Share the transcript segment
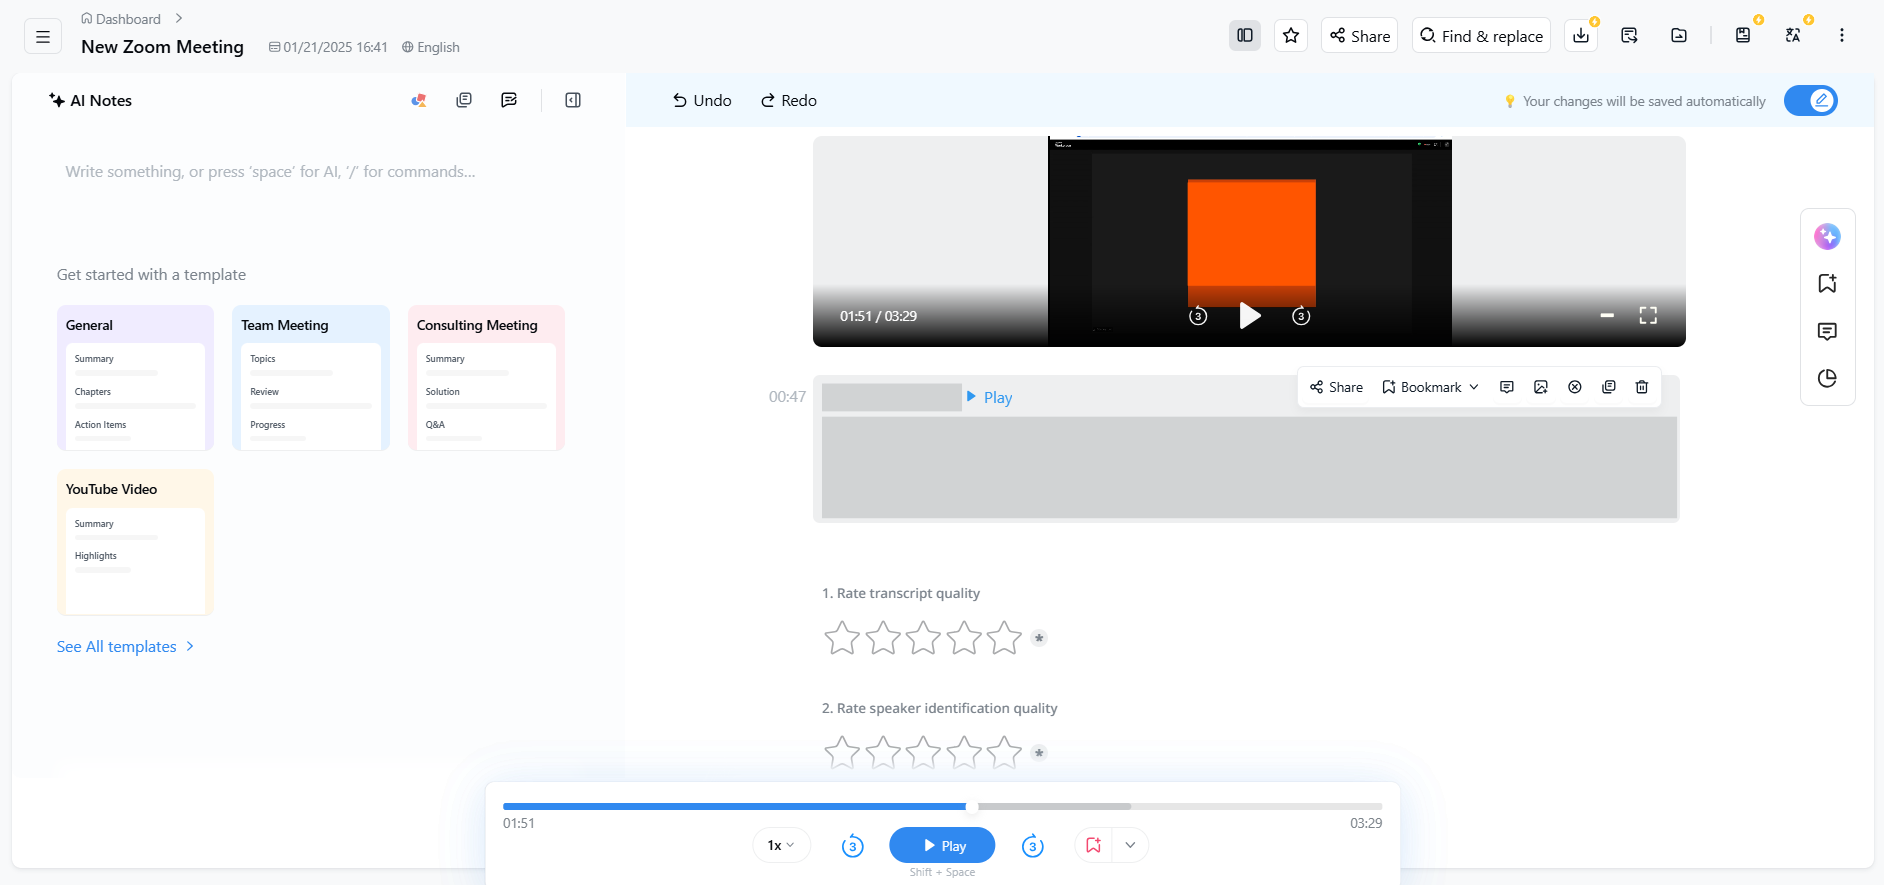 [x=1337, y=387]
